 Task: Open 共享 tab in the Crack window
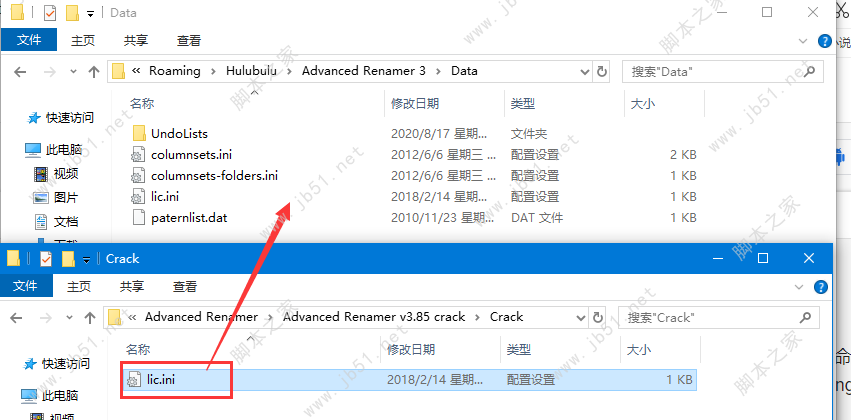[132, 287]
